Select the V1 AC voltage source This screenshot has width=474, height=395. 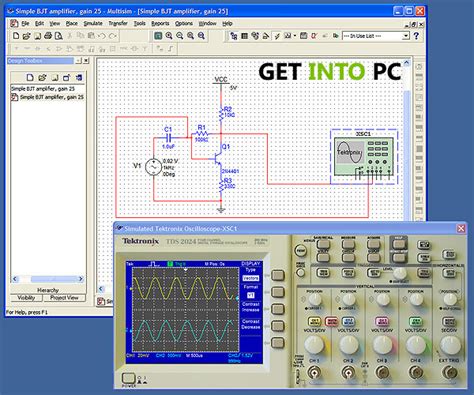pyautogui.click(x=153, y=167)
